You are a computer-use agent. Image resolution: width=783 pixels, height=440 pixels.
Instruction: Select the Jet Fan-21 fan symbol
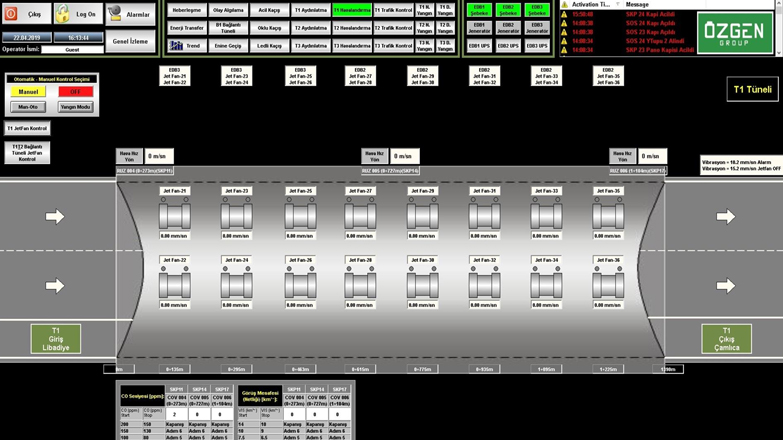(174, 216)
